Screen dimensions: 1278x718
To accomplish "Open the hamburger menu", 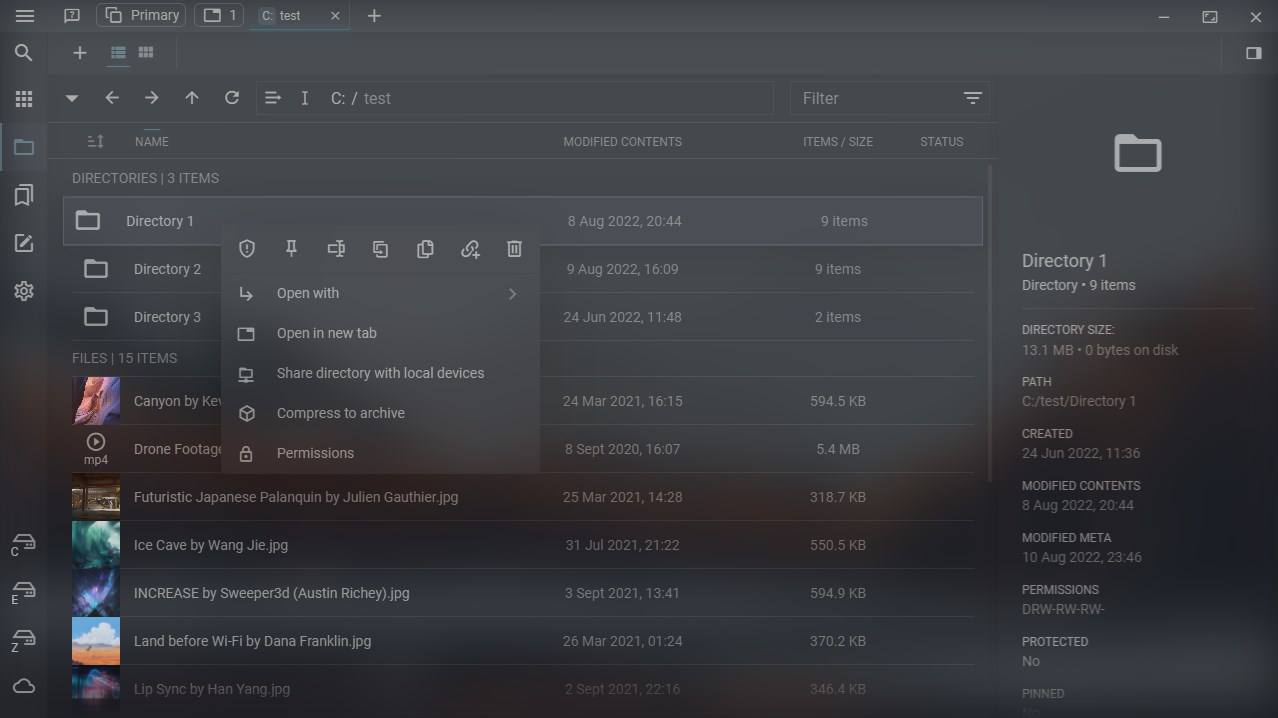I will 24,16.
